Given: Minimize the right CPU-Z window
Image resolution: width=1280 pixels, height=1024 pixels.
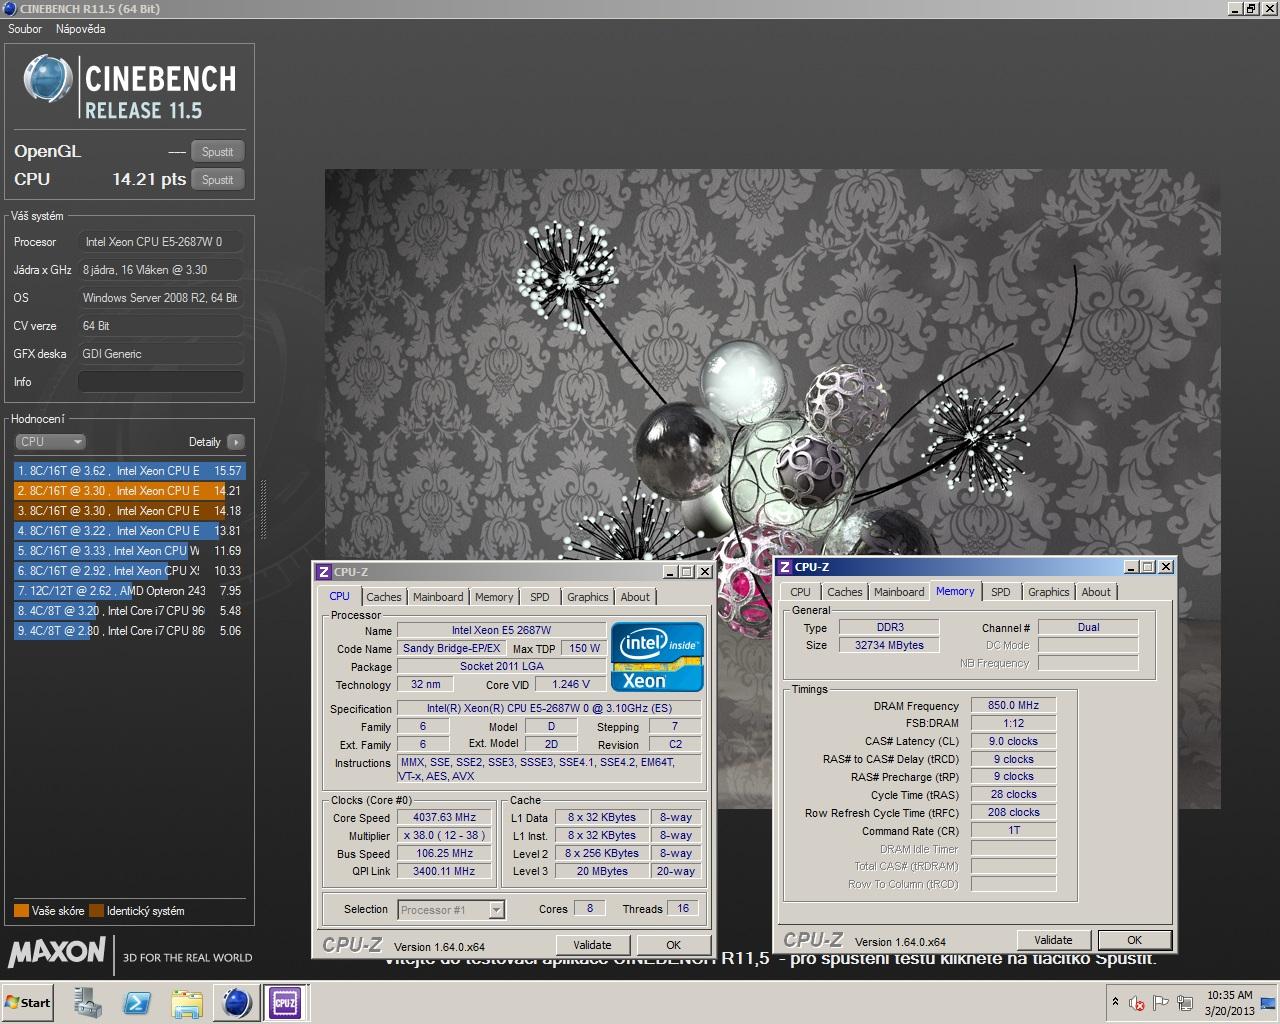Looking at the screenshot, I should (1132, 567).
